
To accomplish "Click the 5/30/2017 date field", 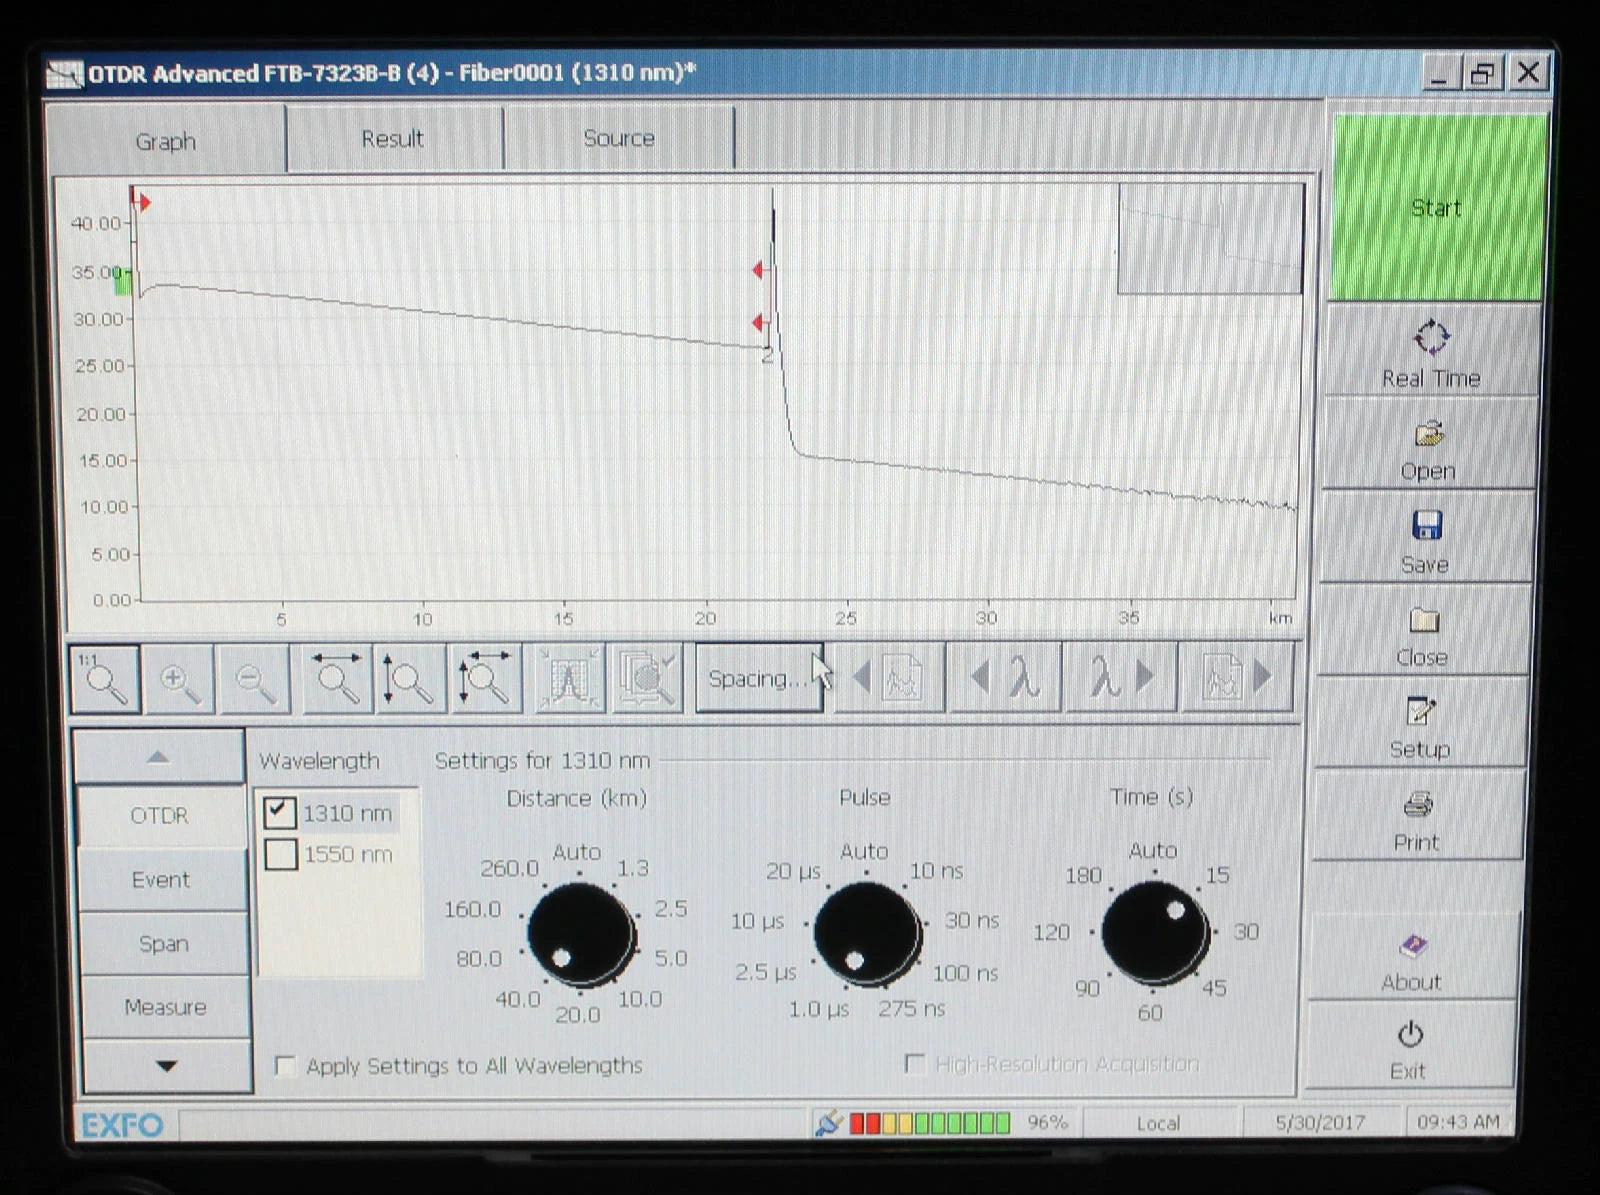I will (x=1320, y=1123).
